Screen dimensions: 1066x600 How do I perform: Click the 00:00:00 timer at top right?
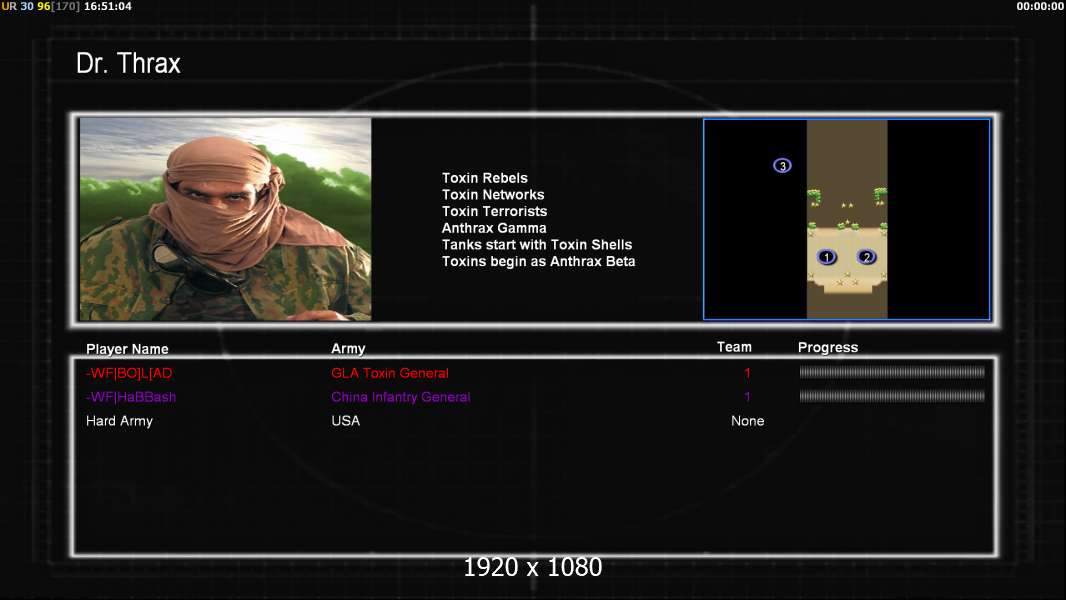[1039, 6]
